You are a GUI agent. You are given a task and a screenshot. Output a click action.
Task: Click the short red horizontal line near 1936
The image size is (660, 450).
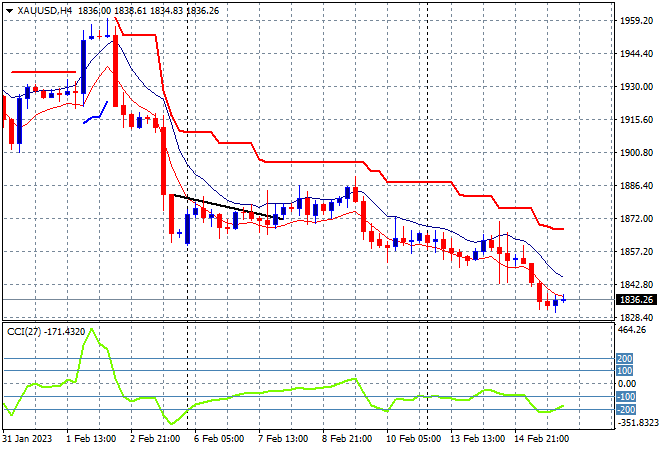coord(44,72)
